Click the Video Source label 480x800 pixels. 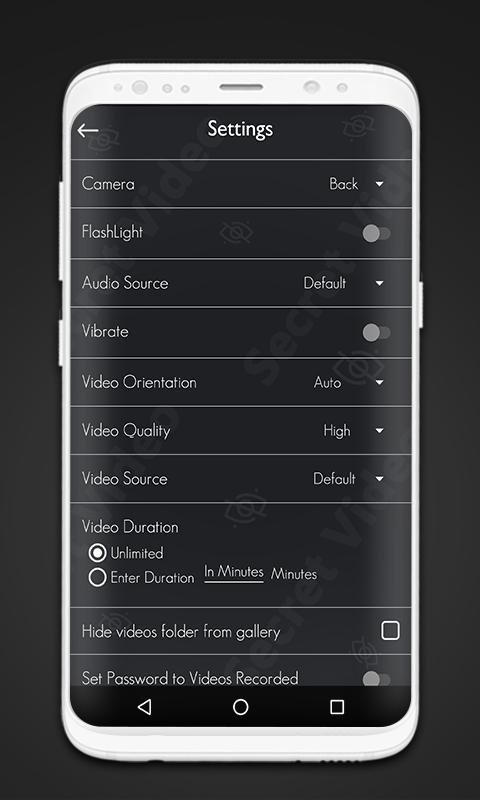point(124,479)
